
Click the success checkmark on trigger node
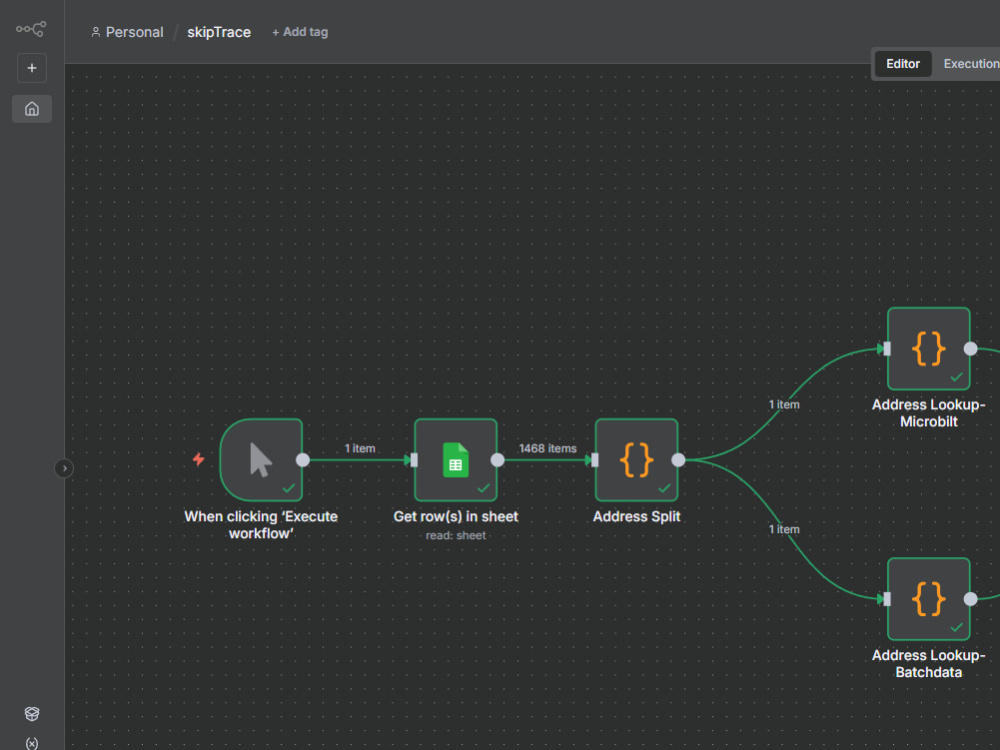click(289, 488)
